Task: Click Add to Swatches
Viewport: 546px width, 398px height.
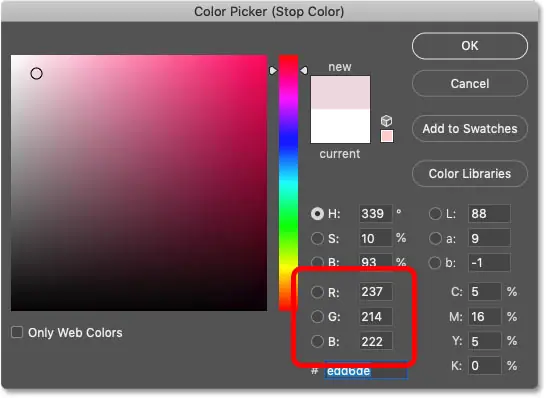Action: point(469,128)
